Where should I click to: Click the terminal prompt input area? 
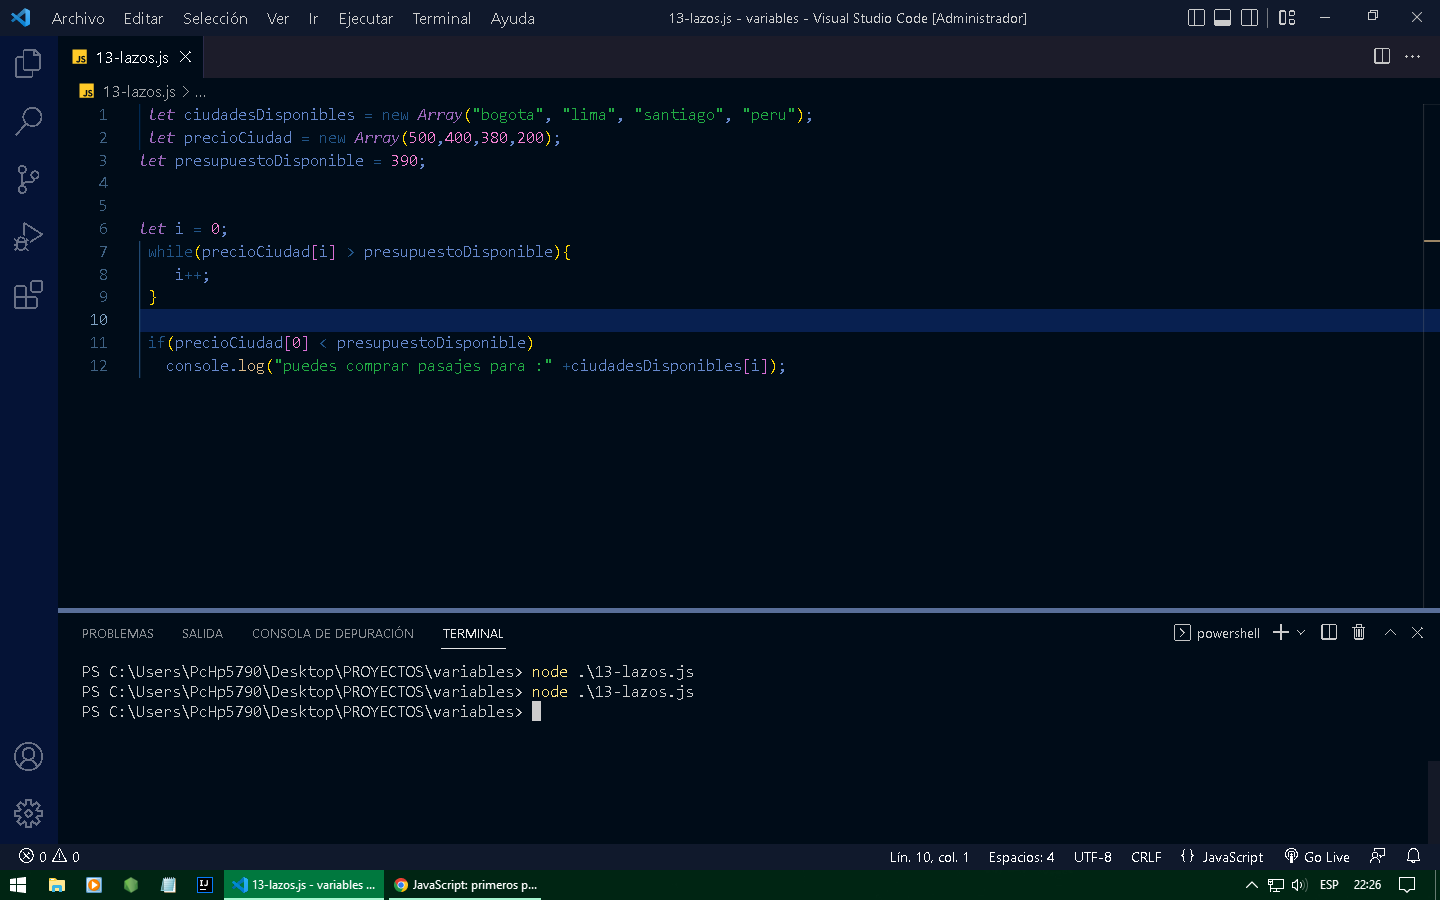536,712
